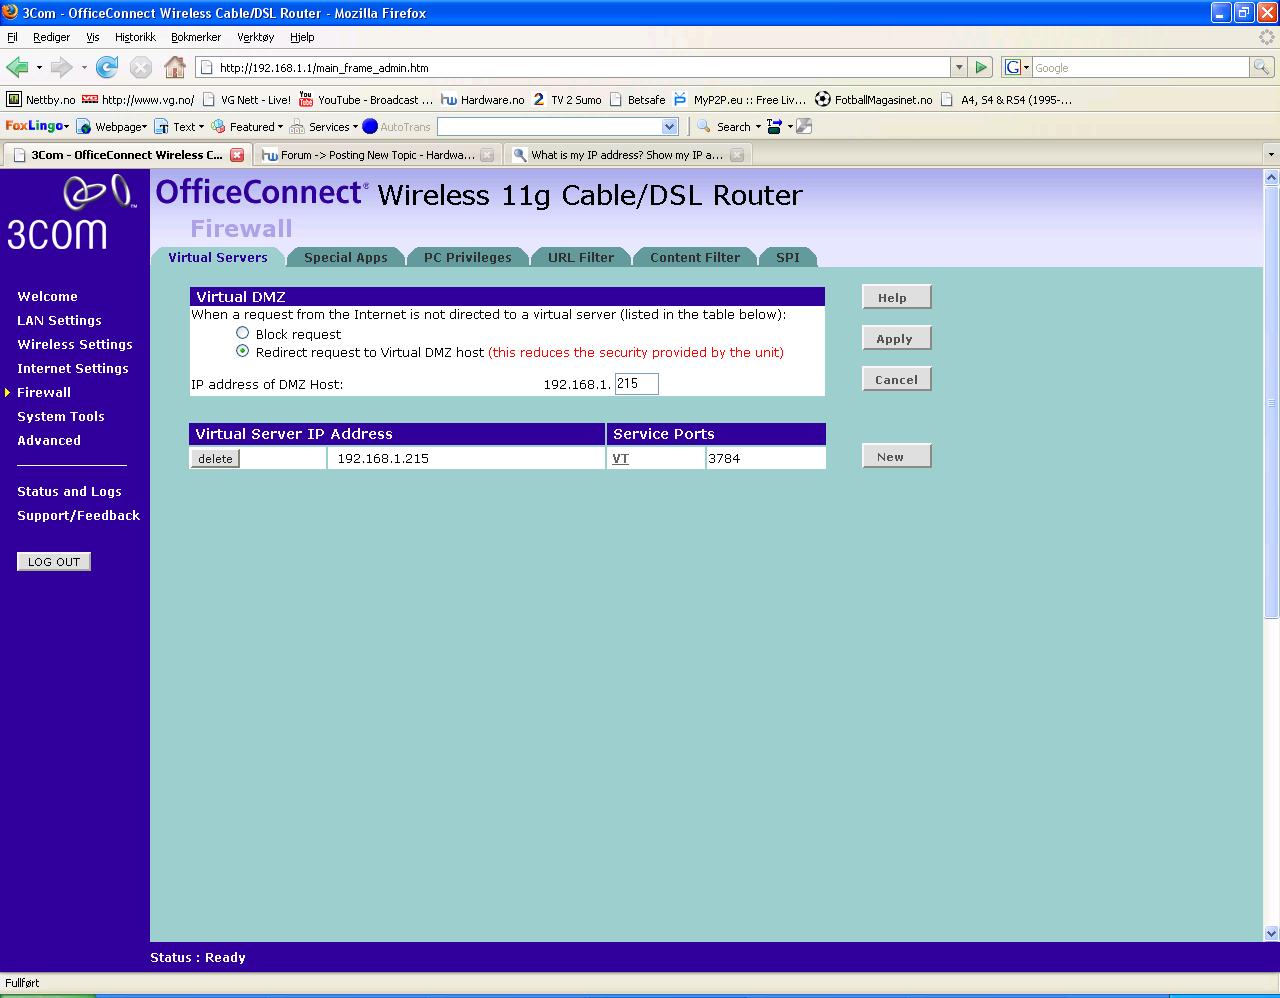Image resolution: width=1280 pixels, height=998 pixels.
Task: Expand the address bar URL dropdown
Action: coord(959,67)
